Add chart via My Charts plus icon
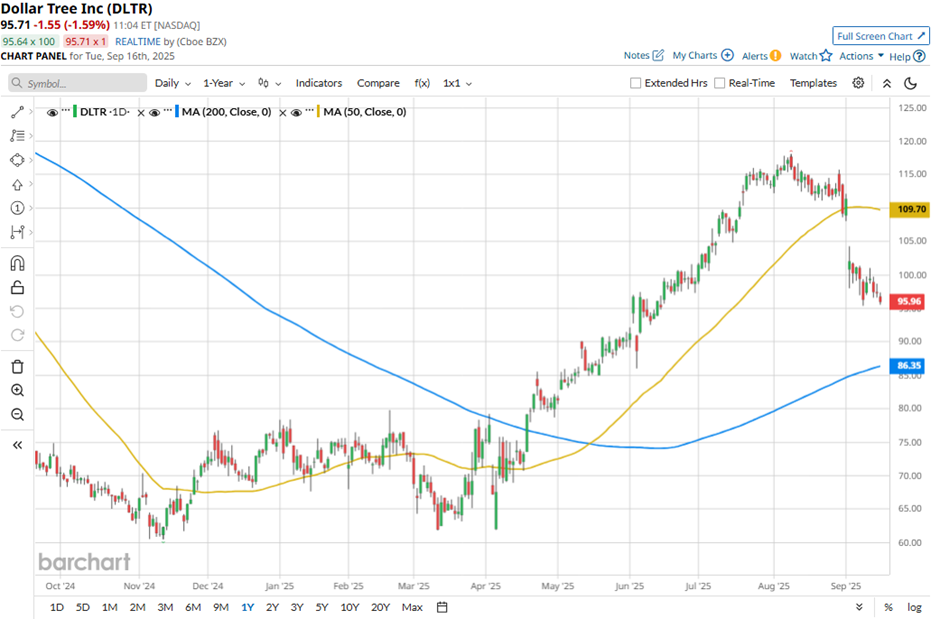The width and height of the screenshot is (940, 619). (x=727, y=55)
